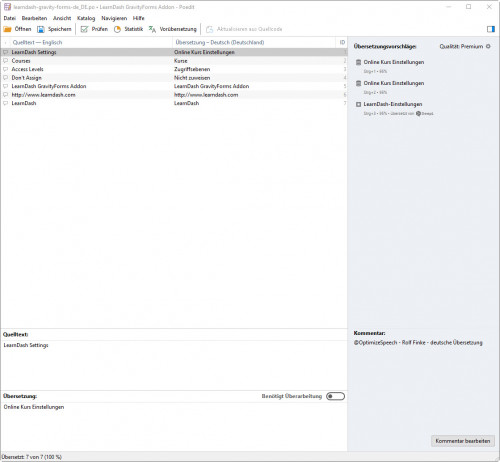Click the Vorübersetzung translate icon
This screenshot has height=462, width=500.
(152, 29)
